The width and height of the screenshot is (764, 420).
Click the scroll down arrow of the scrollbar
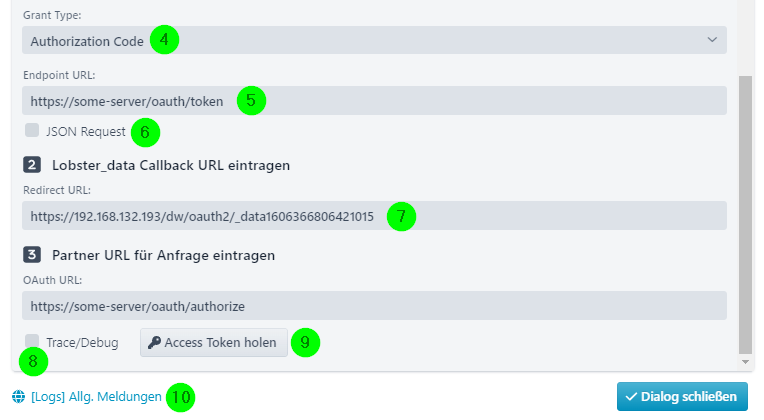(745, 360)
